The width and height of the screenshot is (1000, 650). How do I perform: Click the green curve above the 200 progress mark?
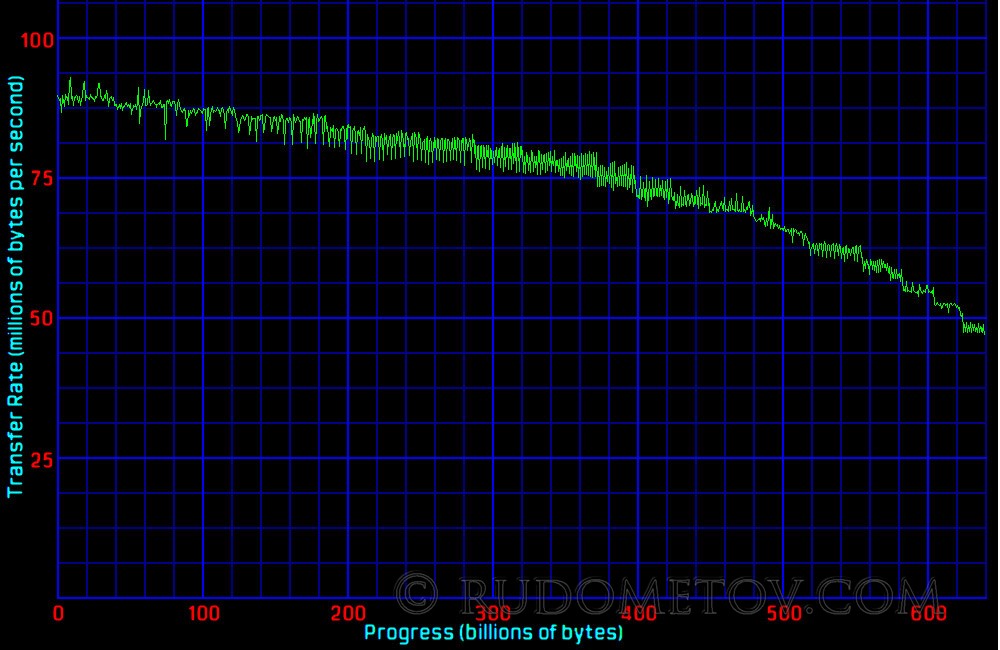coord(348,137)
